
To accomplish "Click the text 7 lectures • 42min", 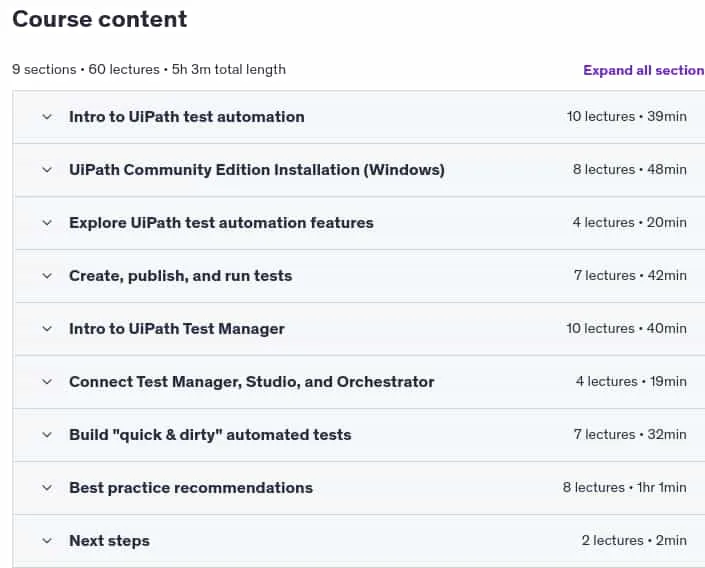I will [630, 276].
